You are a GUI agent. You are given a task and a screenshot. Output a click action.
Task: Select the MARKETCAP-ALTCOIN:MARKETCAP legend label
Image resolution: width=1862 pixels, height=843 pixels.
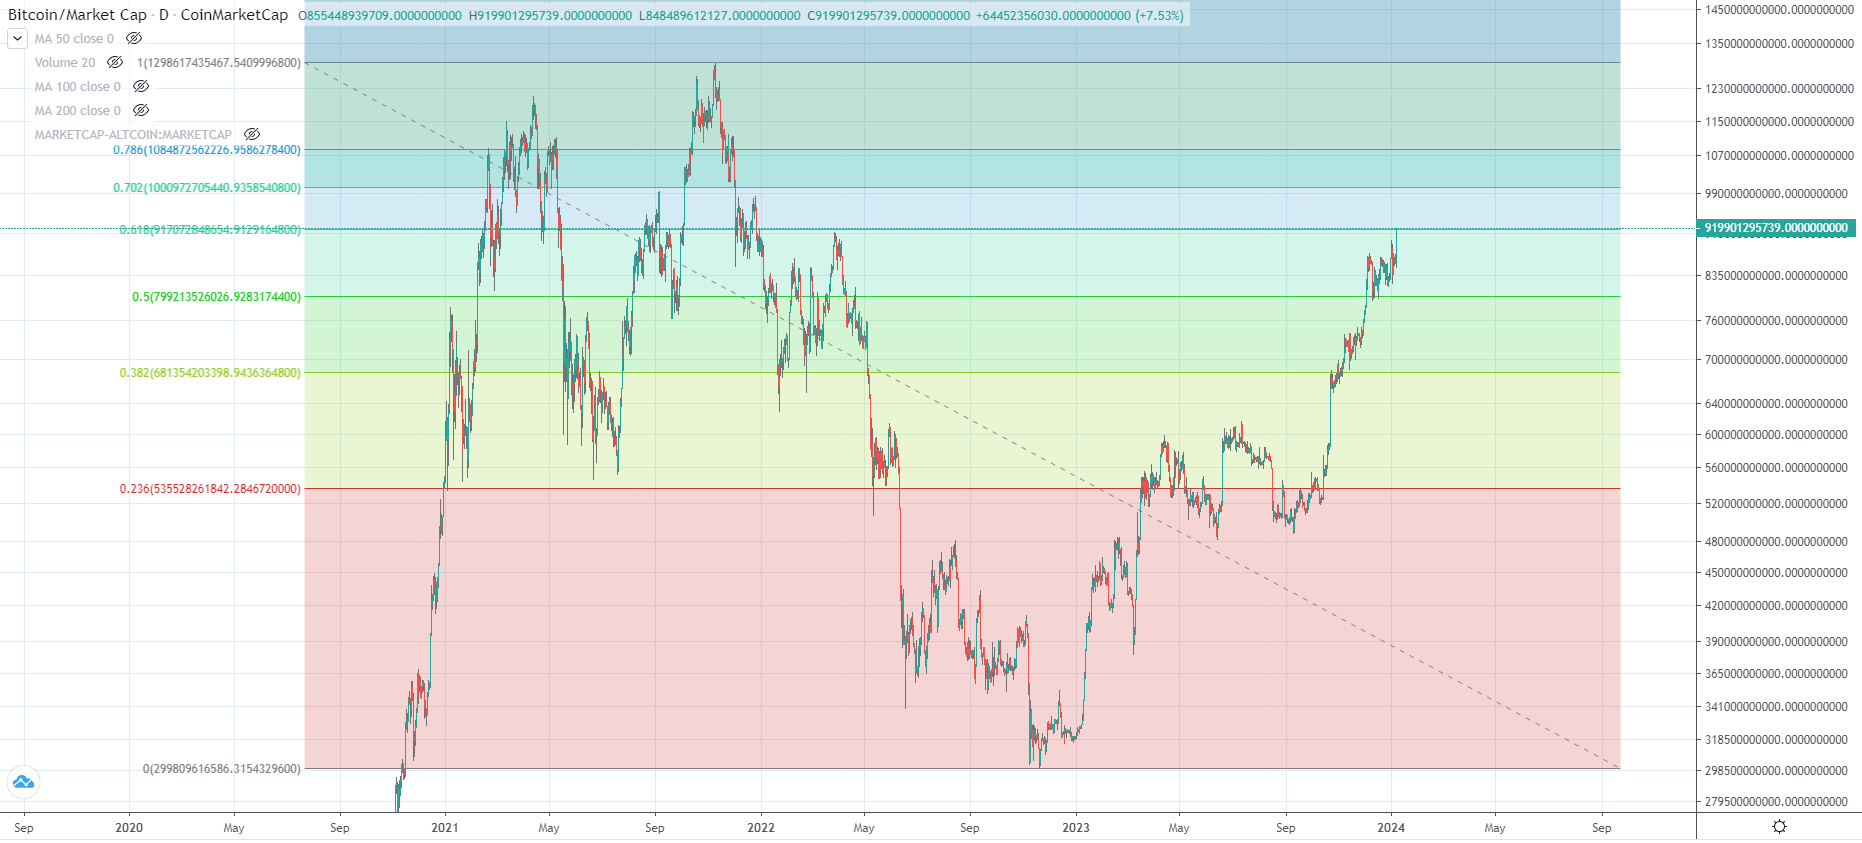point(133,134)
